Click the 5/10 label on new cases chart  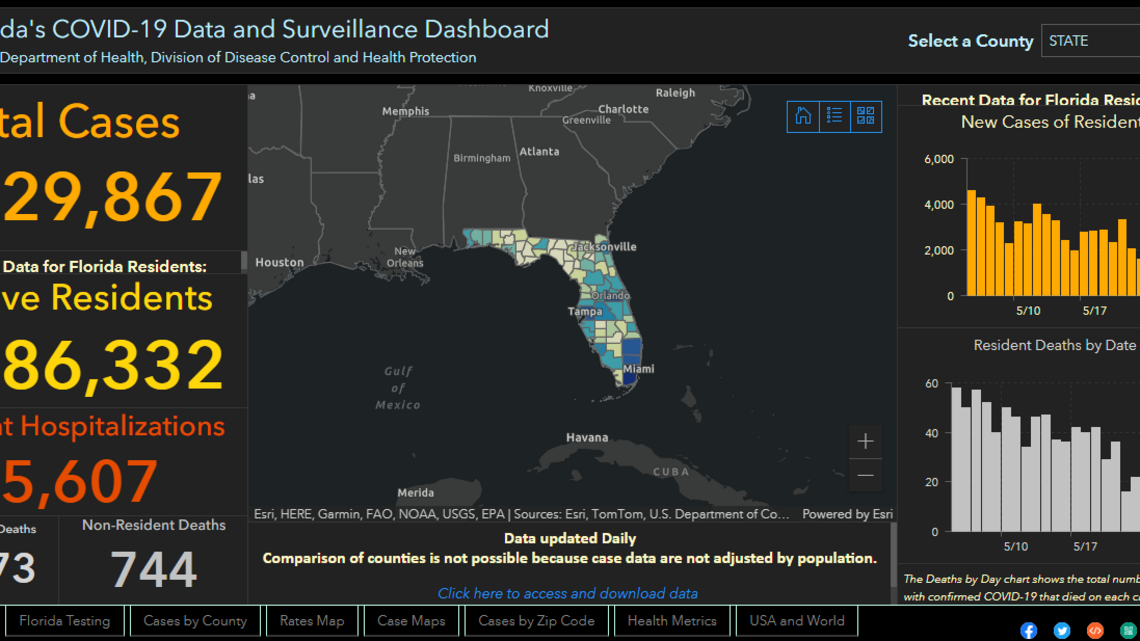(1028, 311)
